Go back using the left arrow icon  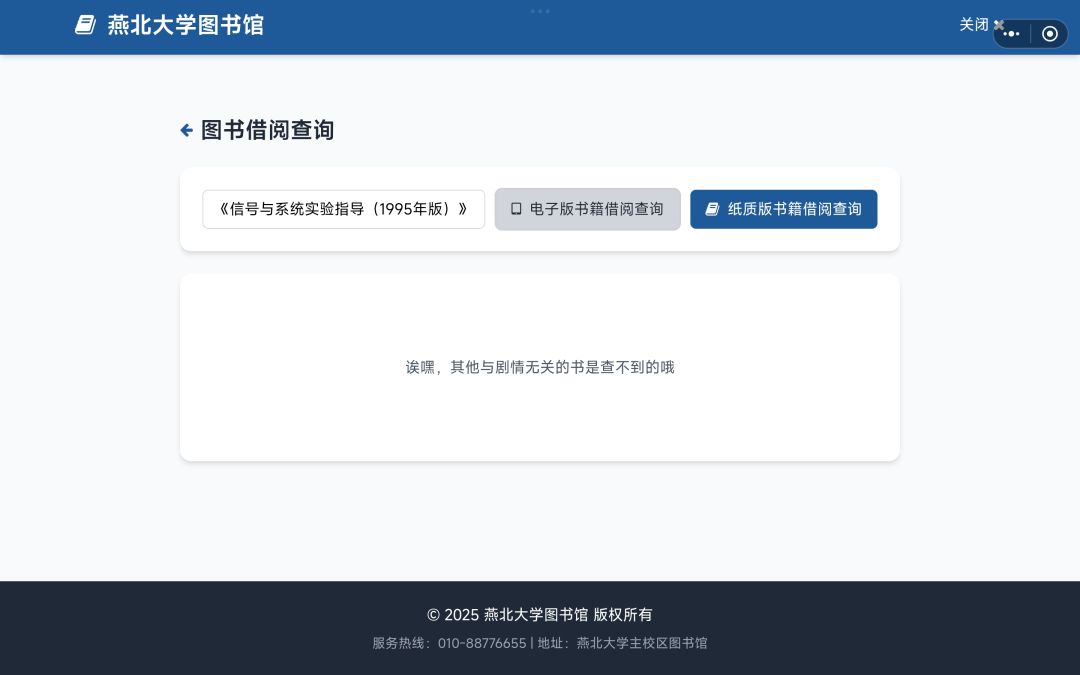186,130
